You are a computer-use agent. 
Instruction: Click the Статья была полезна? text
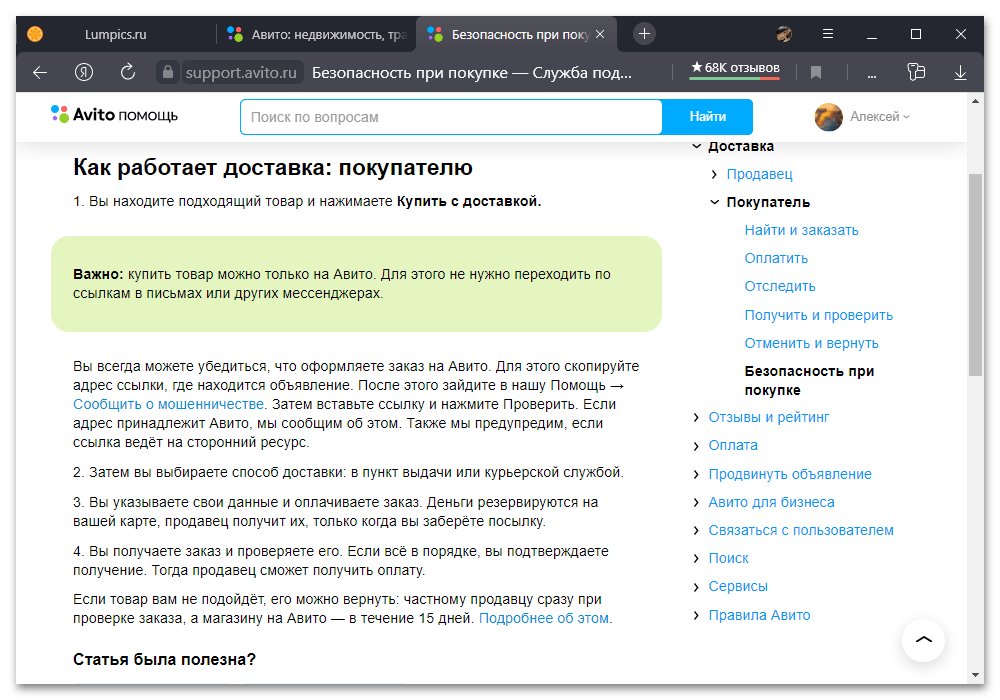pos(164,659)
